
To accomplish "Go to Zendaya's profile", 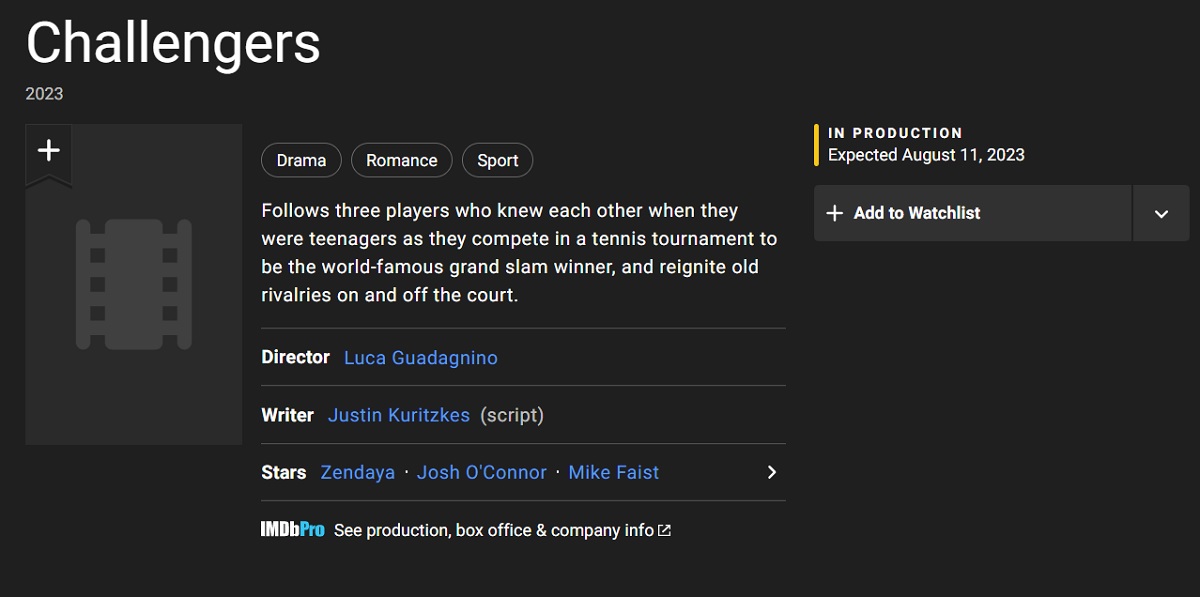I will point(358,472).
